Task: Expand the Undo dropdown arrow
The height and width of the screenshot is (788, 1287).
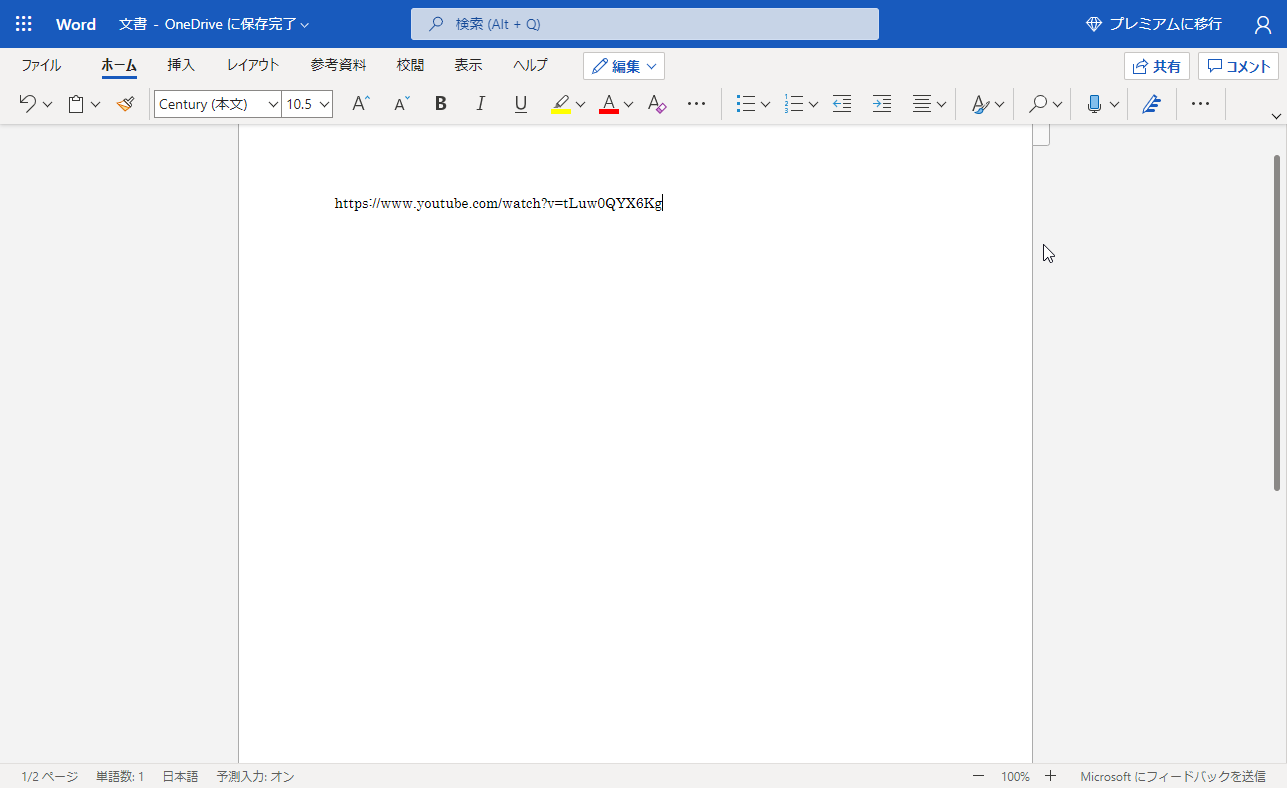Action: pyautogui.click(x=47, y=104)
